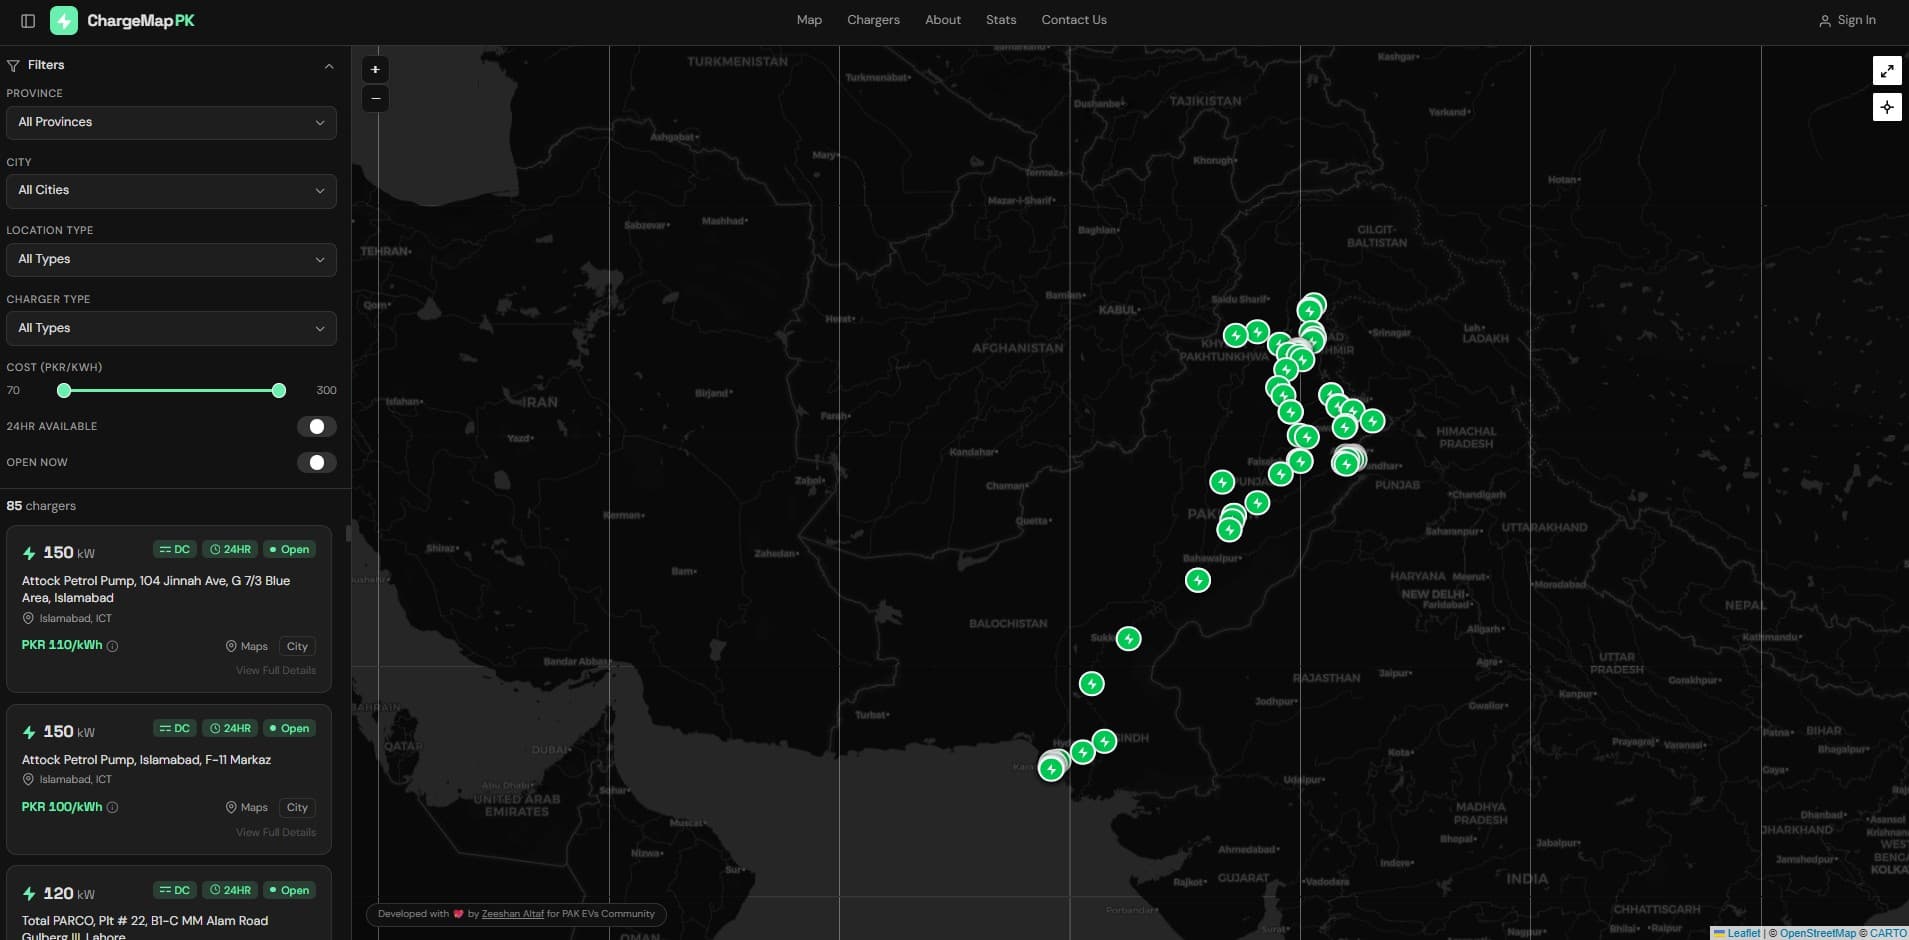Click the ChargeMapPK lightning logo

[x=64, y=20]
